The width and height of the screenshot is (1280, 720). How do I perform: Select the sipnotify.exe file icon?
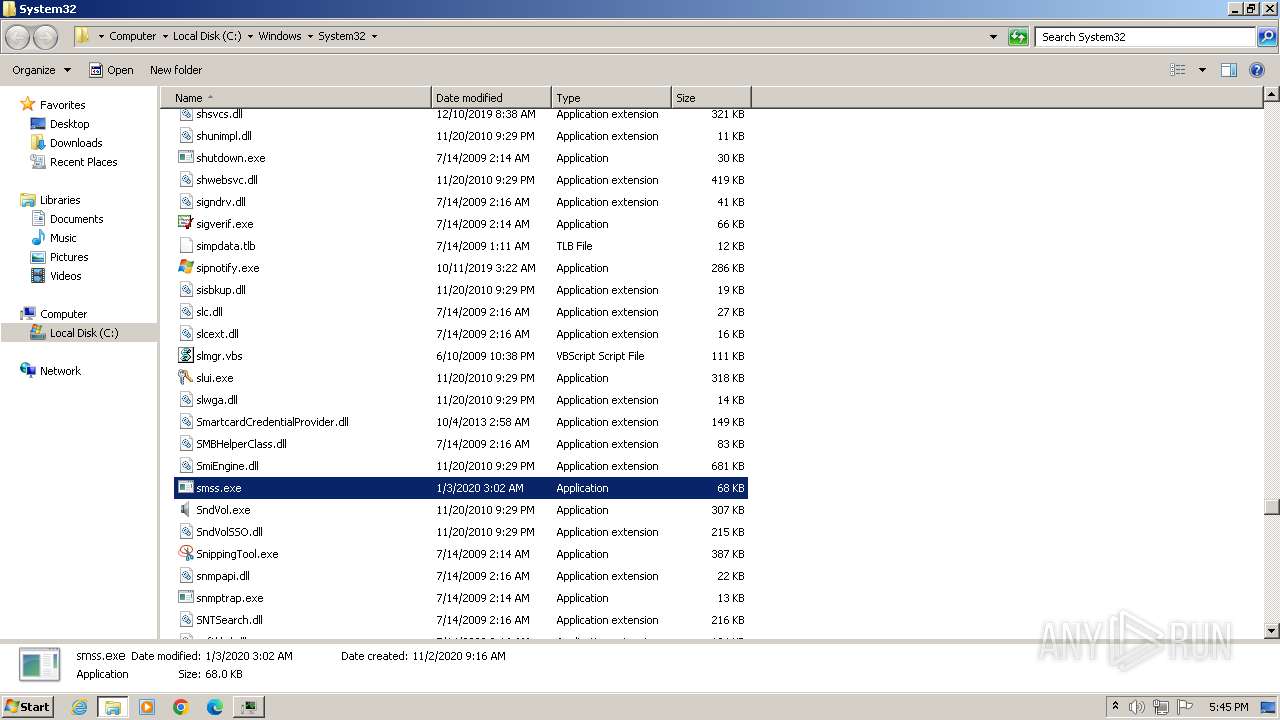pyautogui.click(x=185, y=268)
